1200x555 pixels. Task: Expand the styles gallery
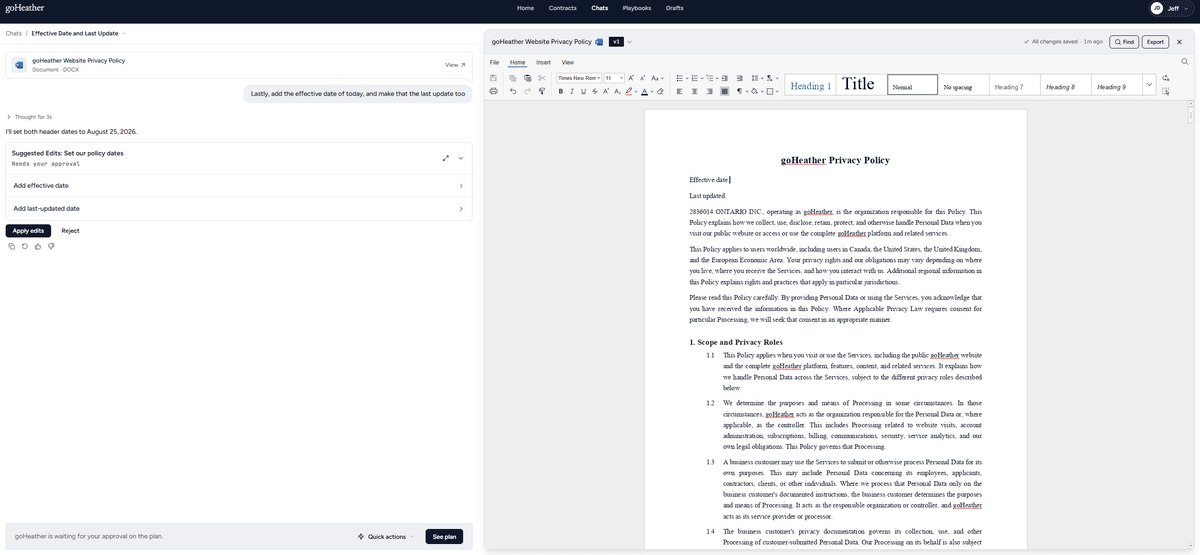1150,87
